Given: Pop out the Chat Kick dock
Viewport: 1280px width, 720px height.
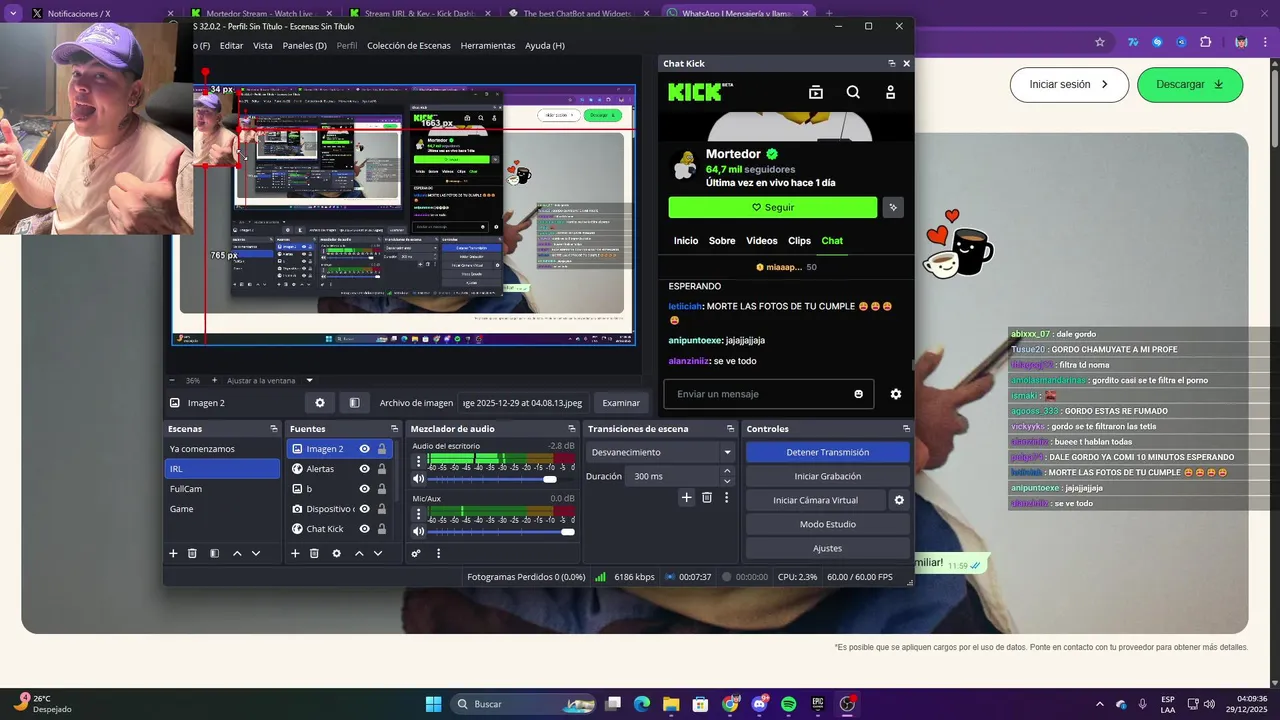Looking at the screenshot, I should click(891, 63).
